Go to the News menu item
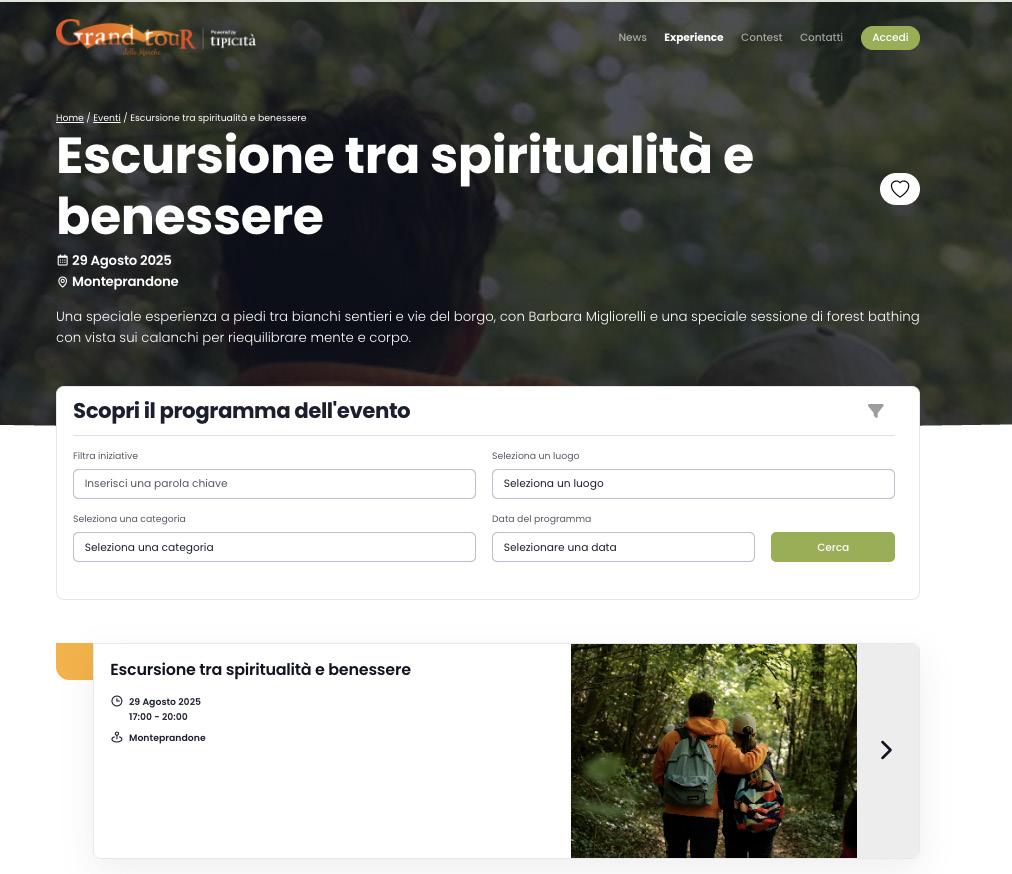 (632, 37)
